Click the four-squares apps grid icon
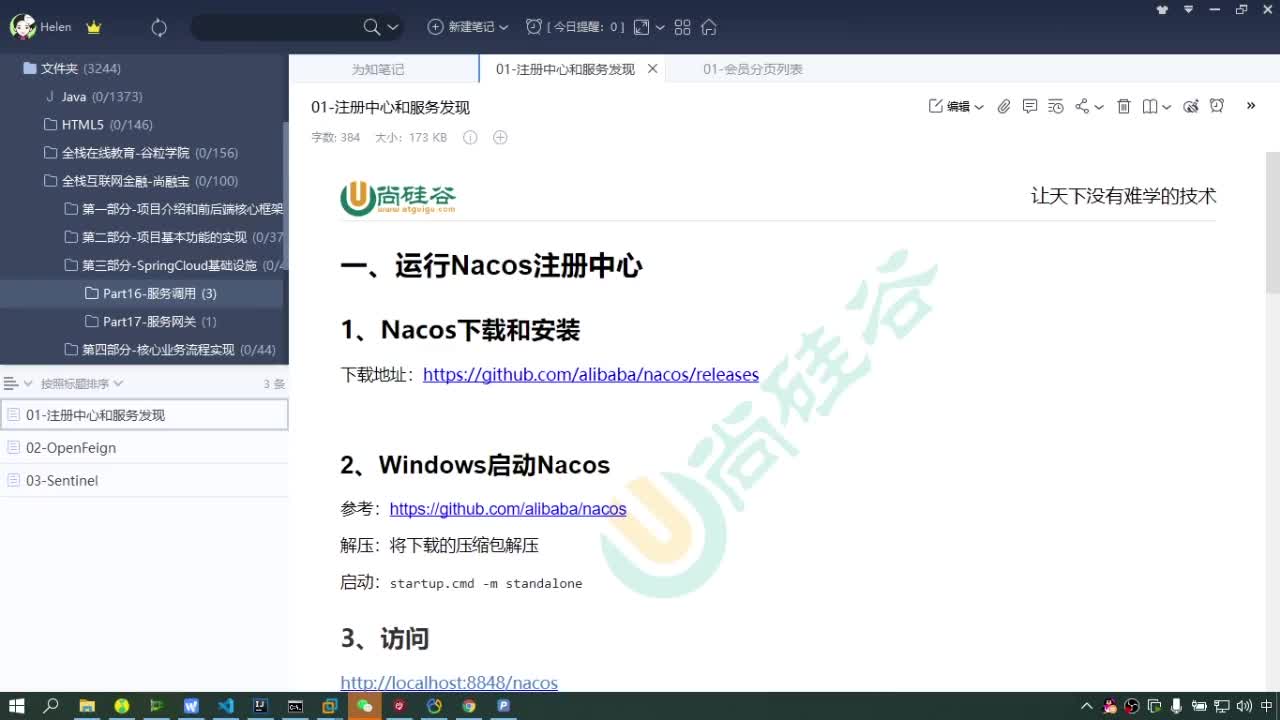 (x=683, y=27)
